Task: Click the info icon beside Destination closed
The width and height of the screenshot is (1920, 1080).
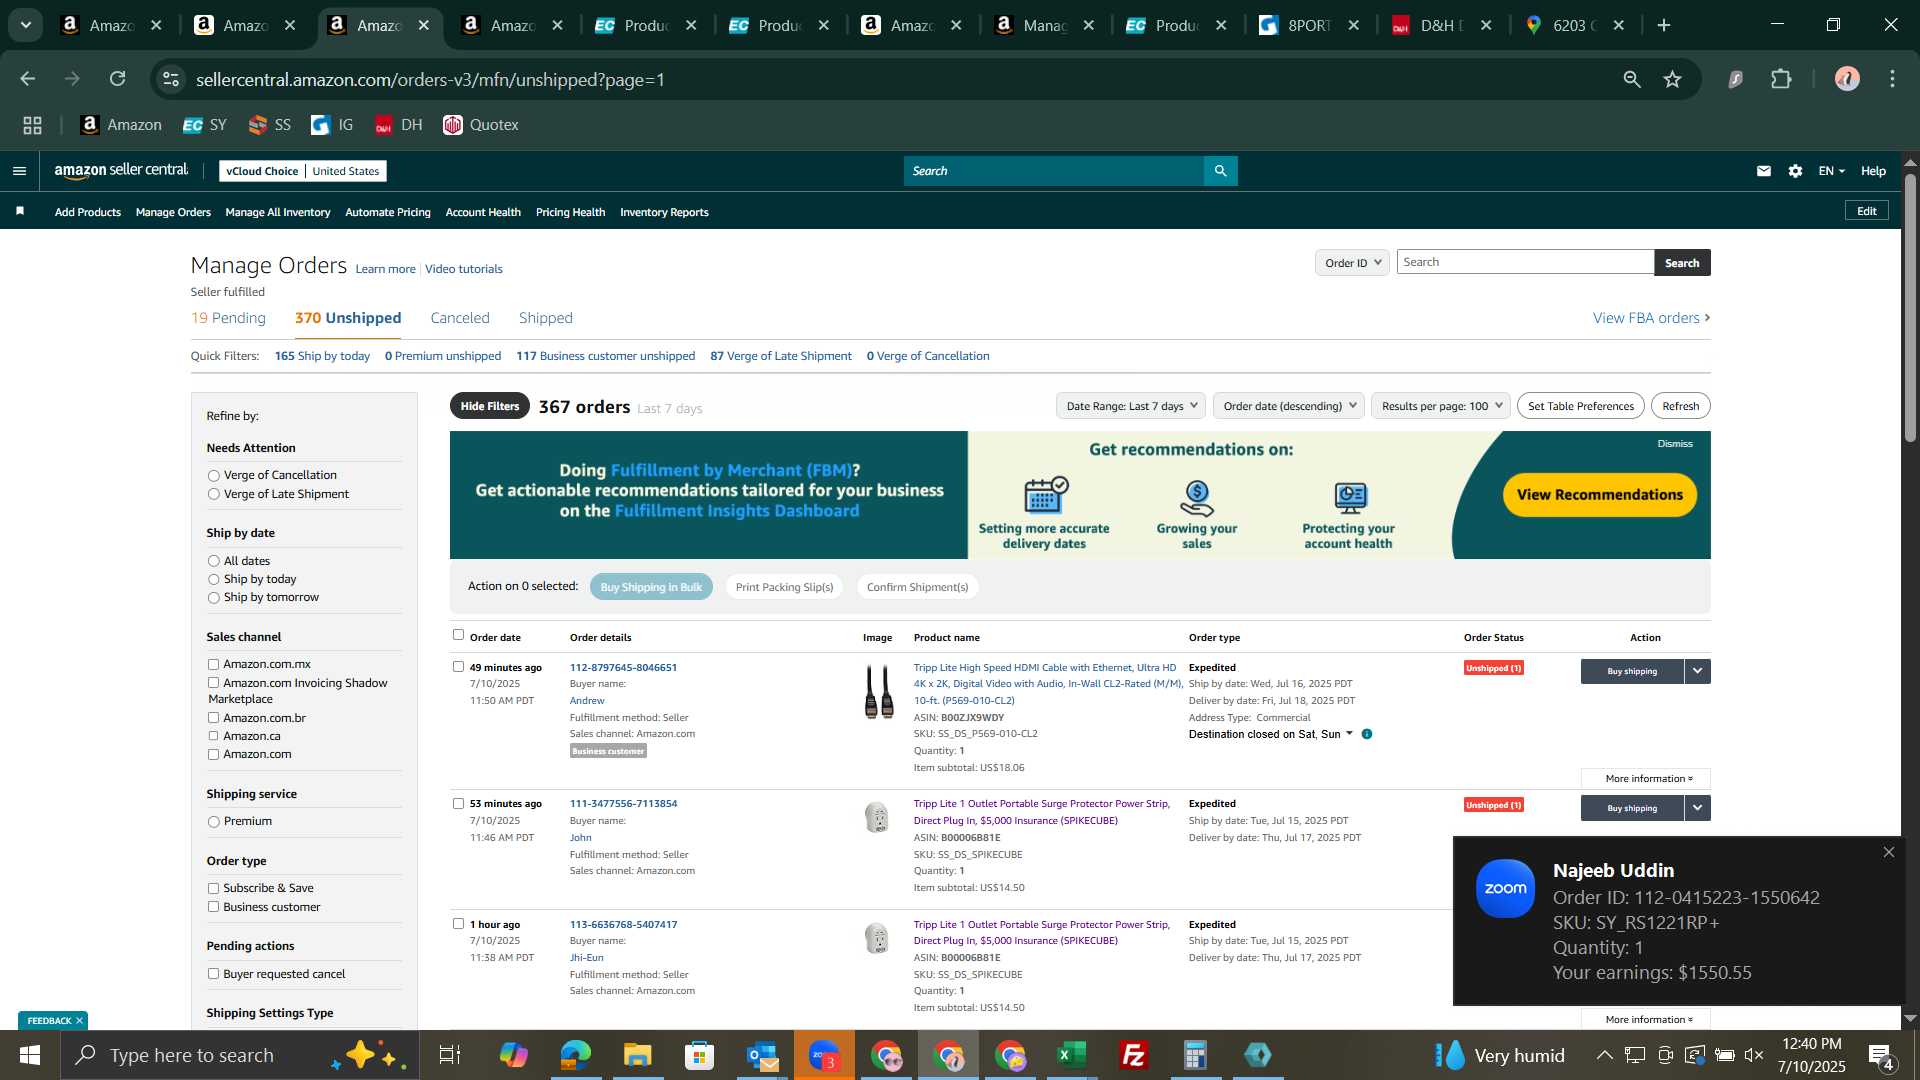Action: pyautogui.click(x=1367, y=734)
